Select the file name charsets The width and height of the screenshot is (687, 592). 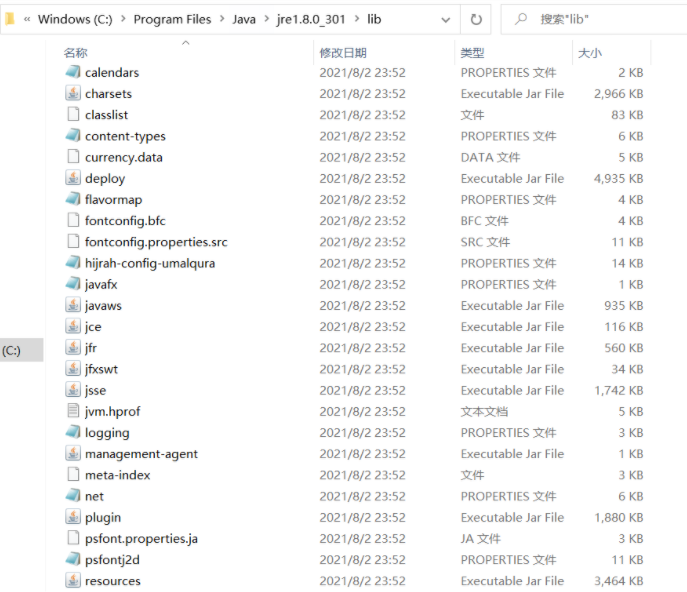coord(108,94)
